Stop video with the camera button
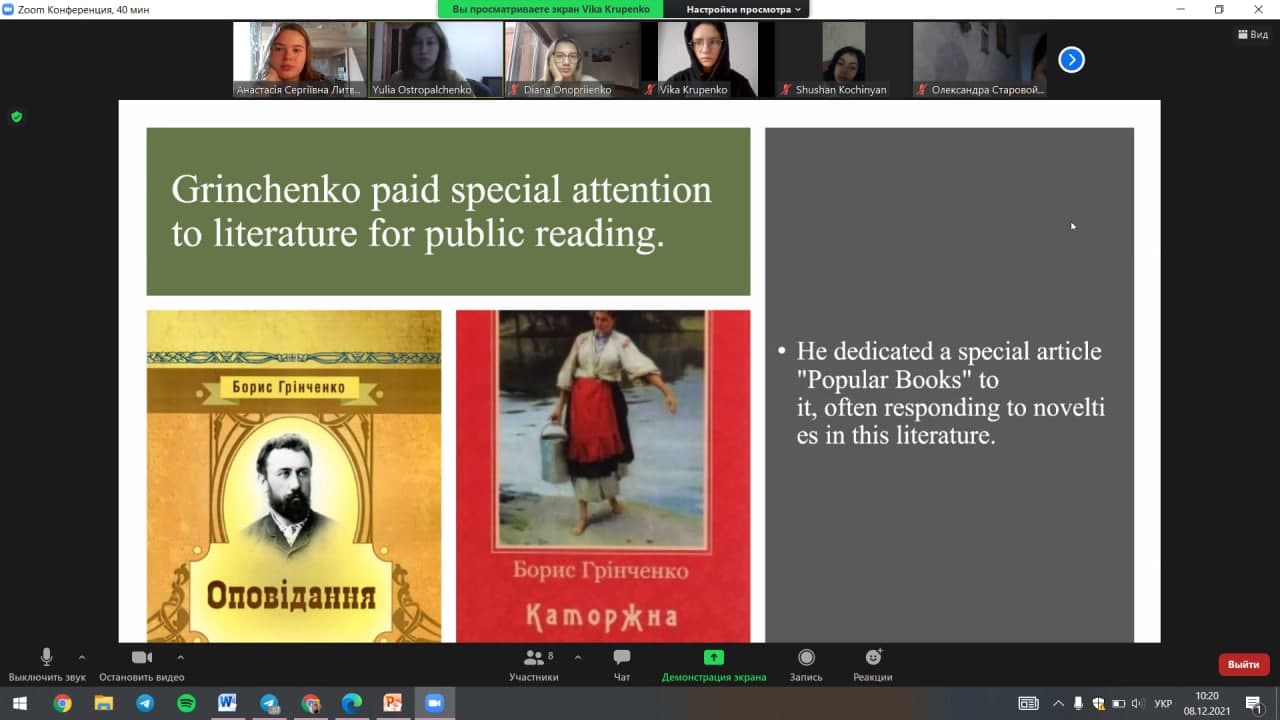The height and width of the screenshot is (720, 1280). [x=142, y=658]
